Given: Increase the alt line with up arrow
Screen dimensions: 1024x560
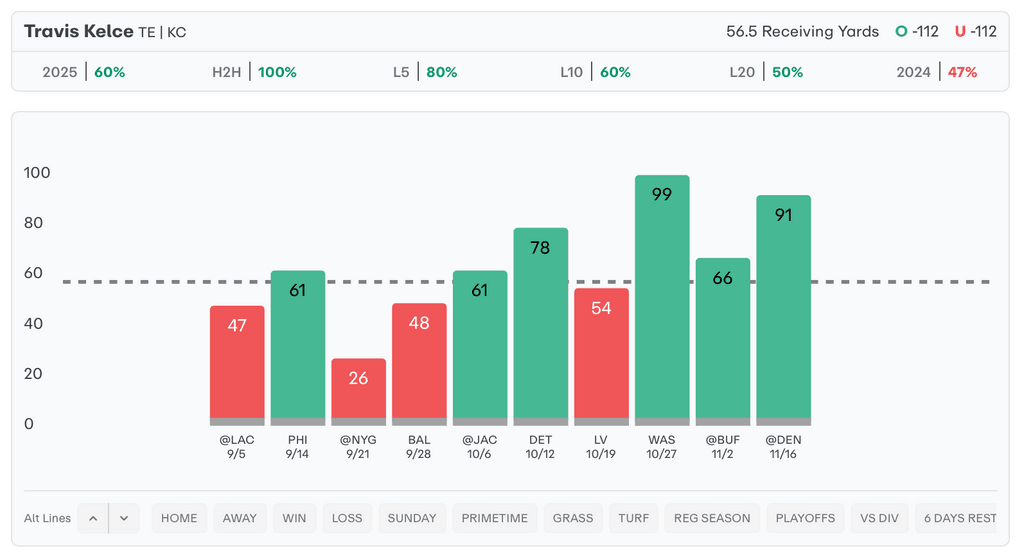Looking at the screenshot, I should point(93,518).
